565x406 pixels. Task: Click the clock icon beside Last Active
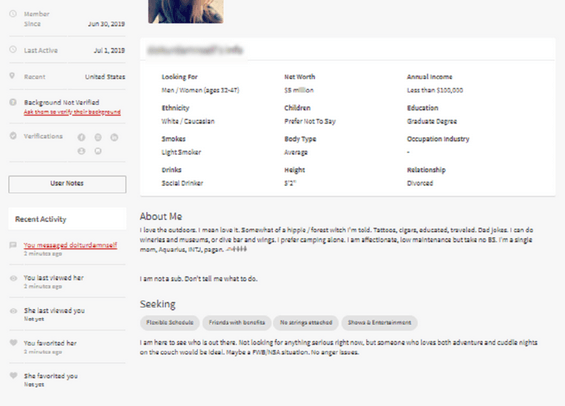13,49
